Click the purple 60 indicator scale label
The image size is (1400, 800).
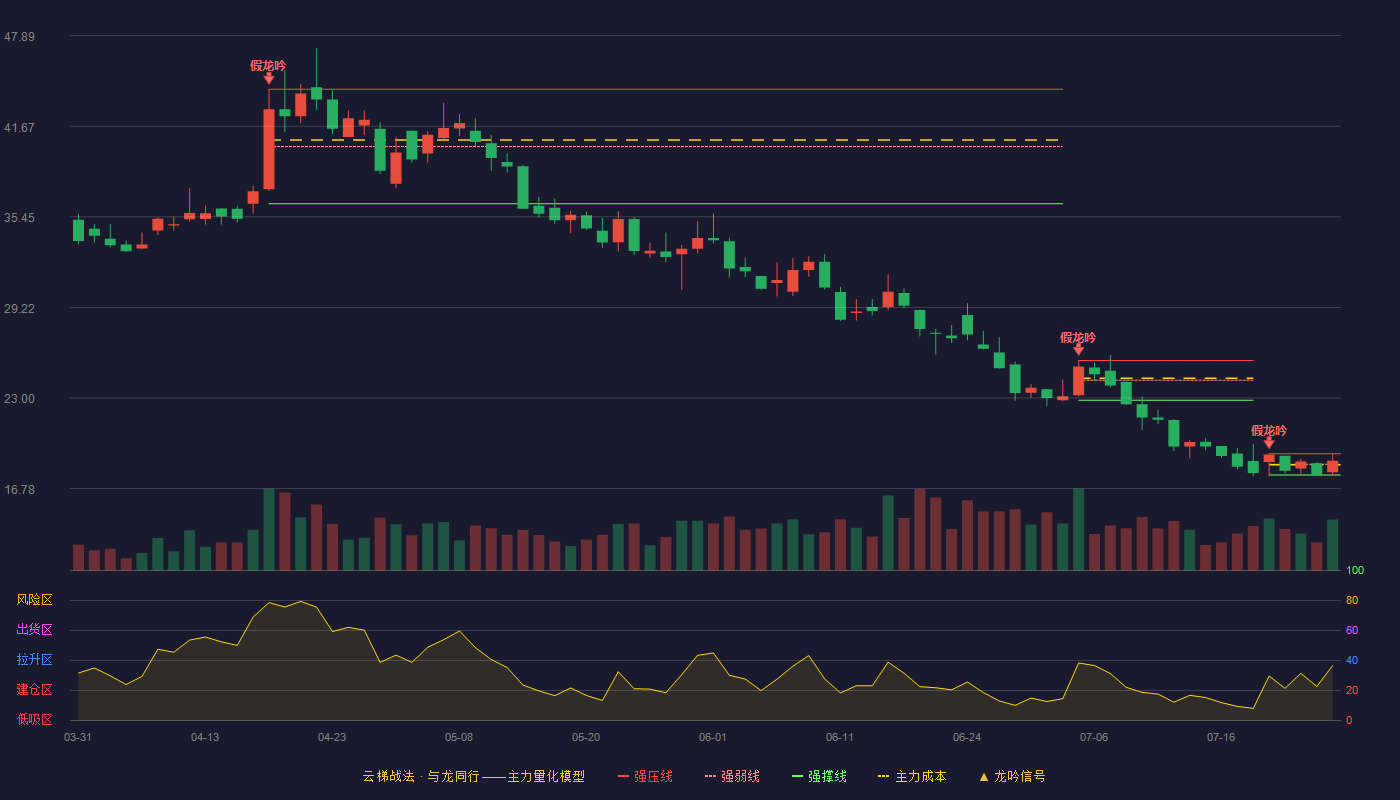1352,631
